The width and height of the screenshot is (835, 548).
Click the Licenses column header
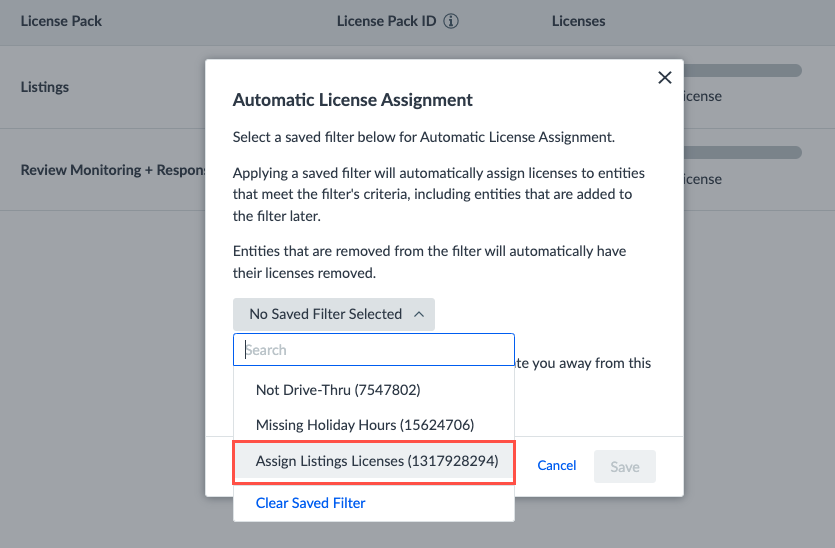pos(578,21)
